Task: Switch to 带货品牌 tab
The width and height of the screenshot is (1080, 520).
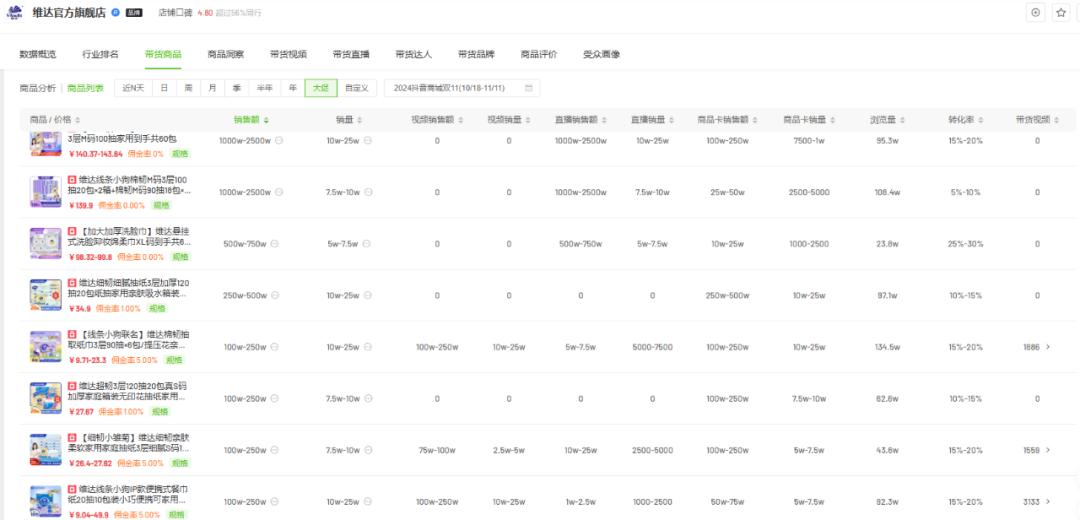Action: (477, 54)
